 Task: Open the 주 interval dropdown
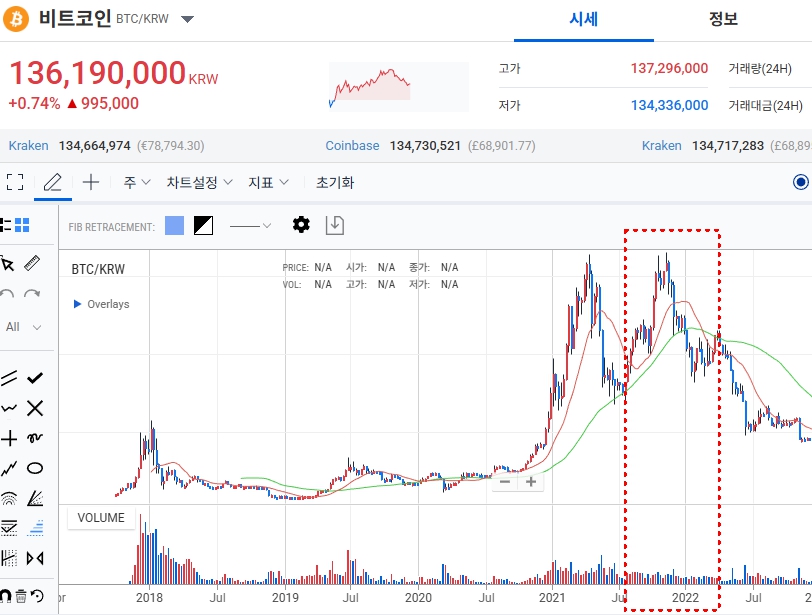[x=137, y=183]
